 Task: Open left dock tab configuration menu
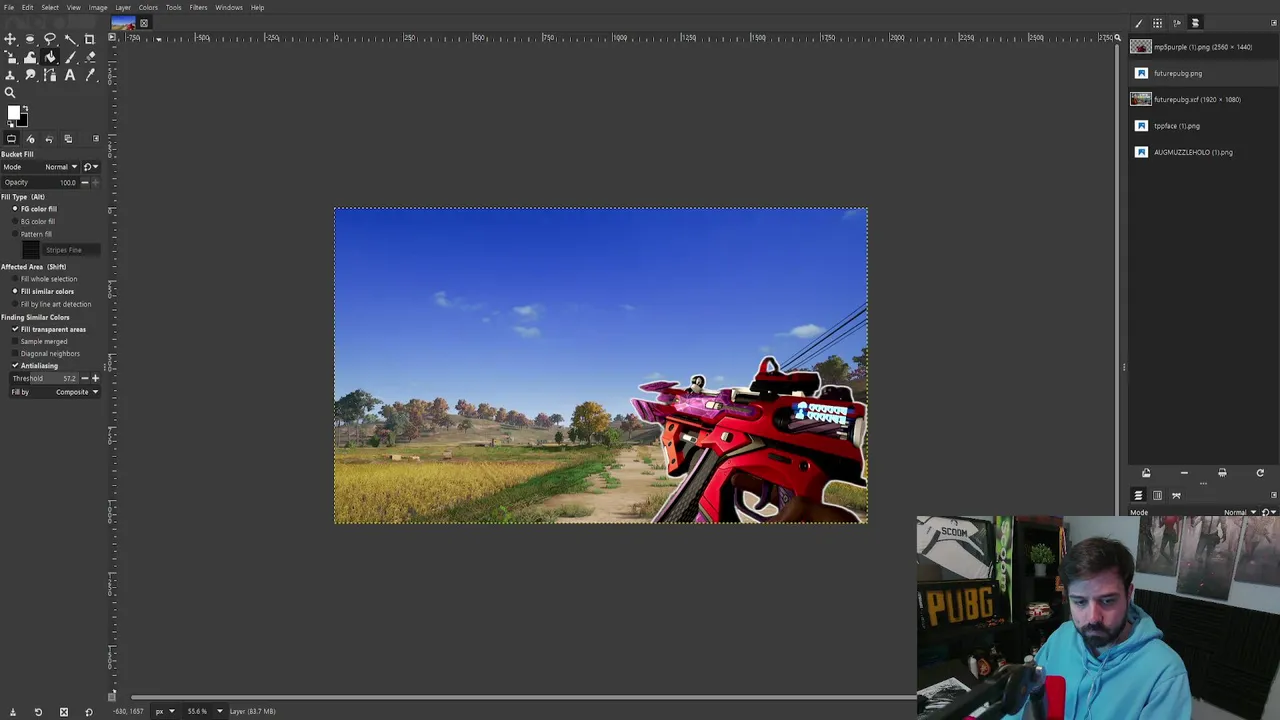[96, 139]
